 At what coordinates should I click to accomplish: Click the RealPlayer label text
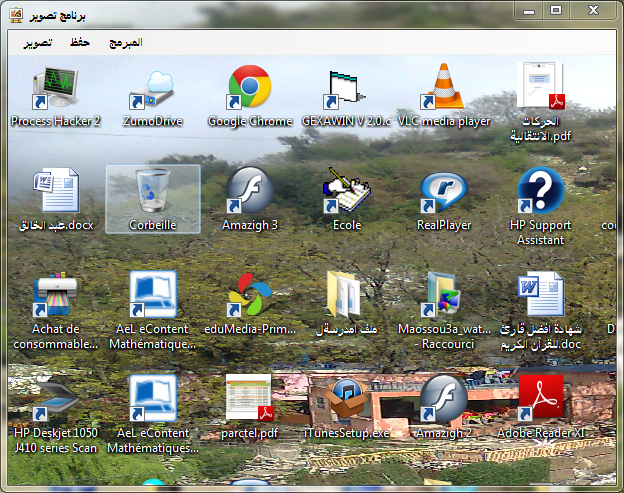click(444, 225)
